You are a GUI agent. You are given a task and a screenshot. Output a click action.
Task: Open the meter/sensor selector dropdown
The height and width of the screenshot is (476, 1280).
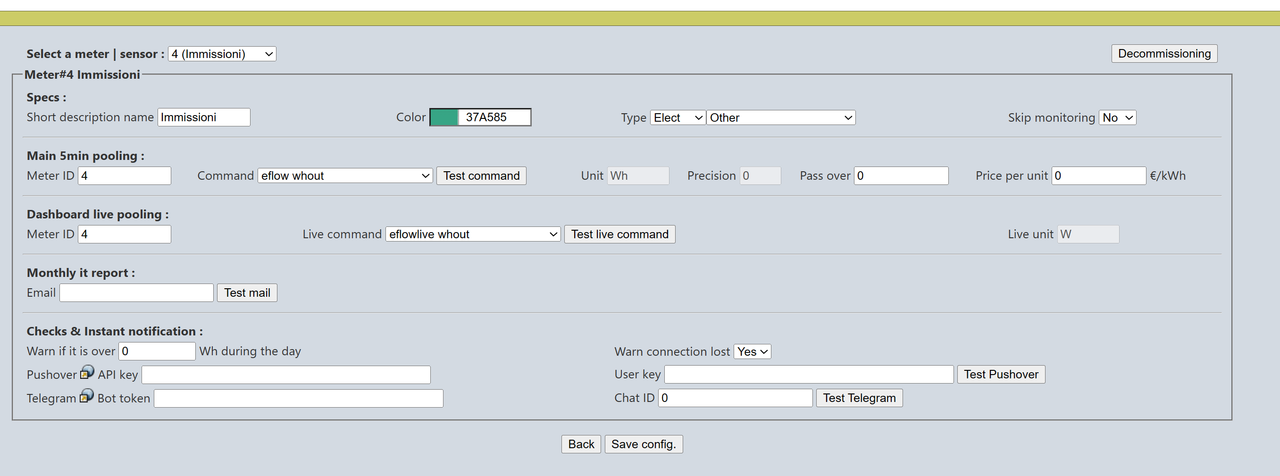coord(222,54)
